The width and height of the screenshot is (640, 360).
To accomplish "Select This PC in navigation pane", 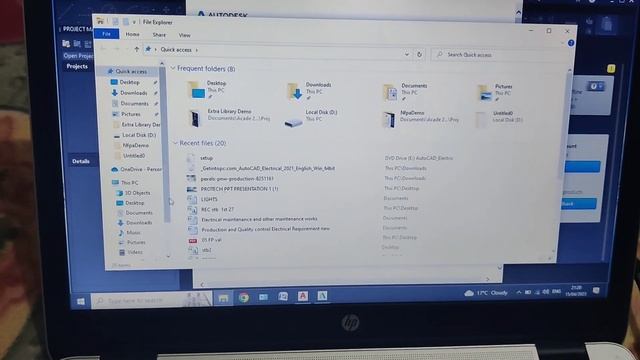I will coord(126,182).
